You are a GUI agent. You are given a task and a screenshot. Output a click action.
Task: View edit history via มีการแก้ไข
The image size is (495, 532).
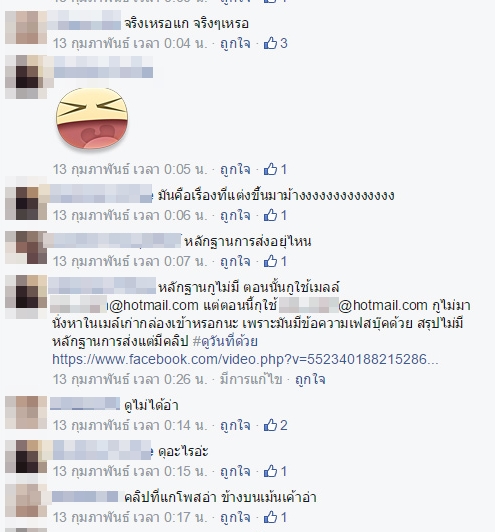[x=251, y=379]
